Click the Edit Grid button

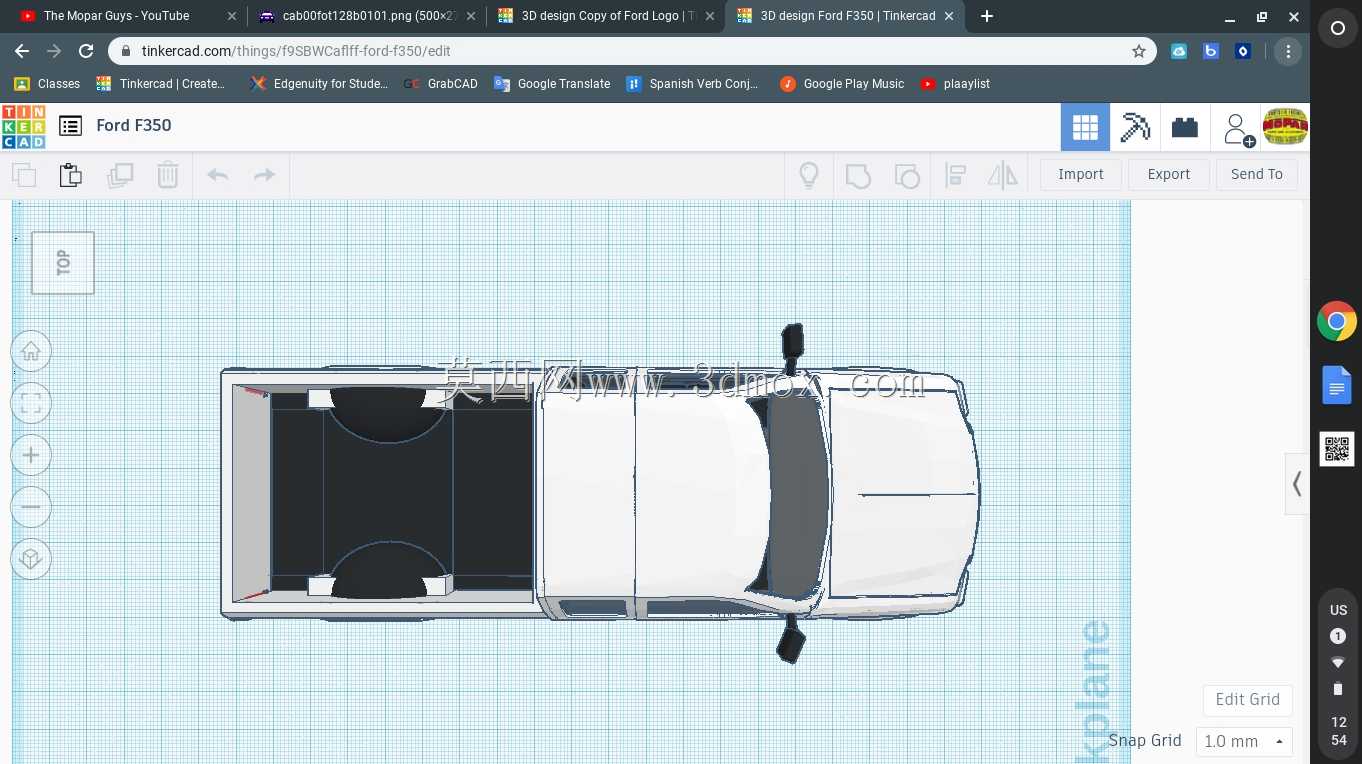(1248, 699)
